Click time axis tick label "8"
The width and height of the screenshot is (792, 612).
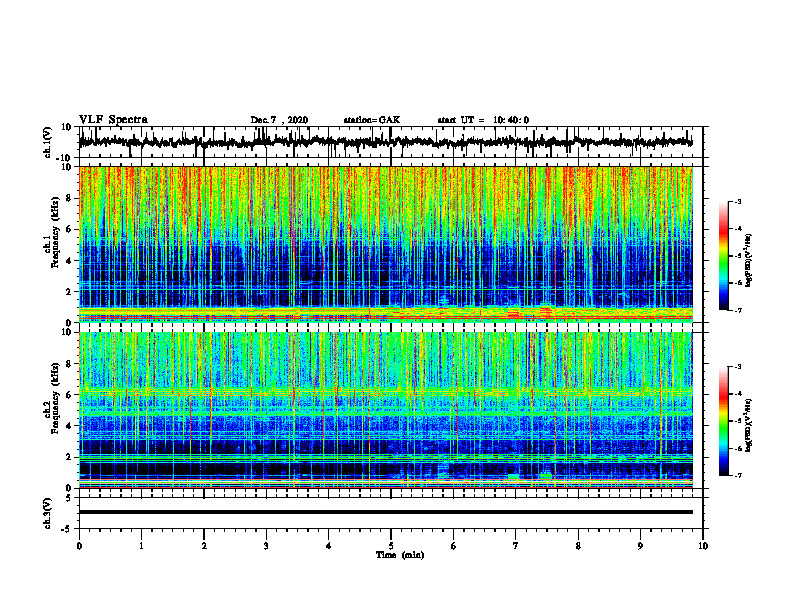578,546
